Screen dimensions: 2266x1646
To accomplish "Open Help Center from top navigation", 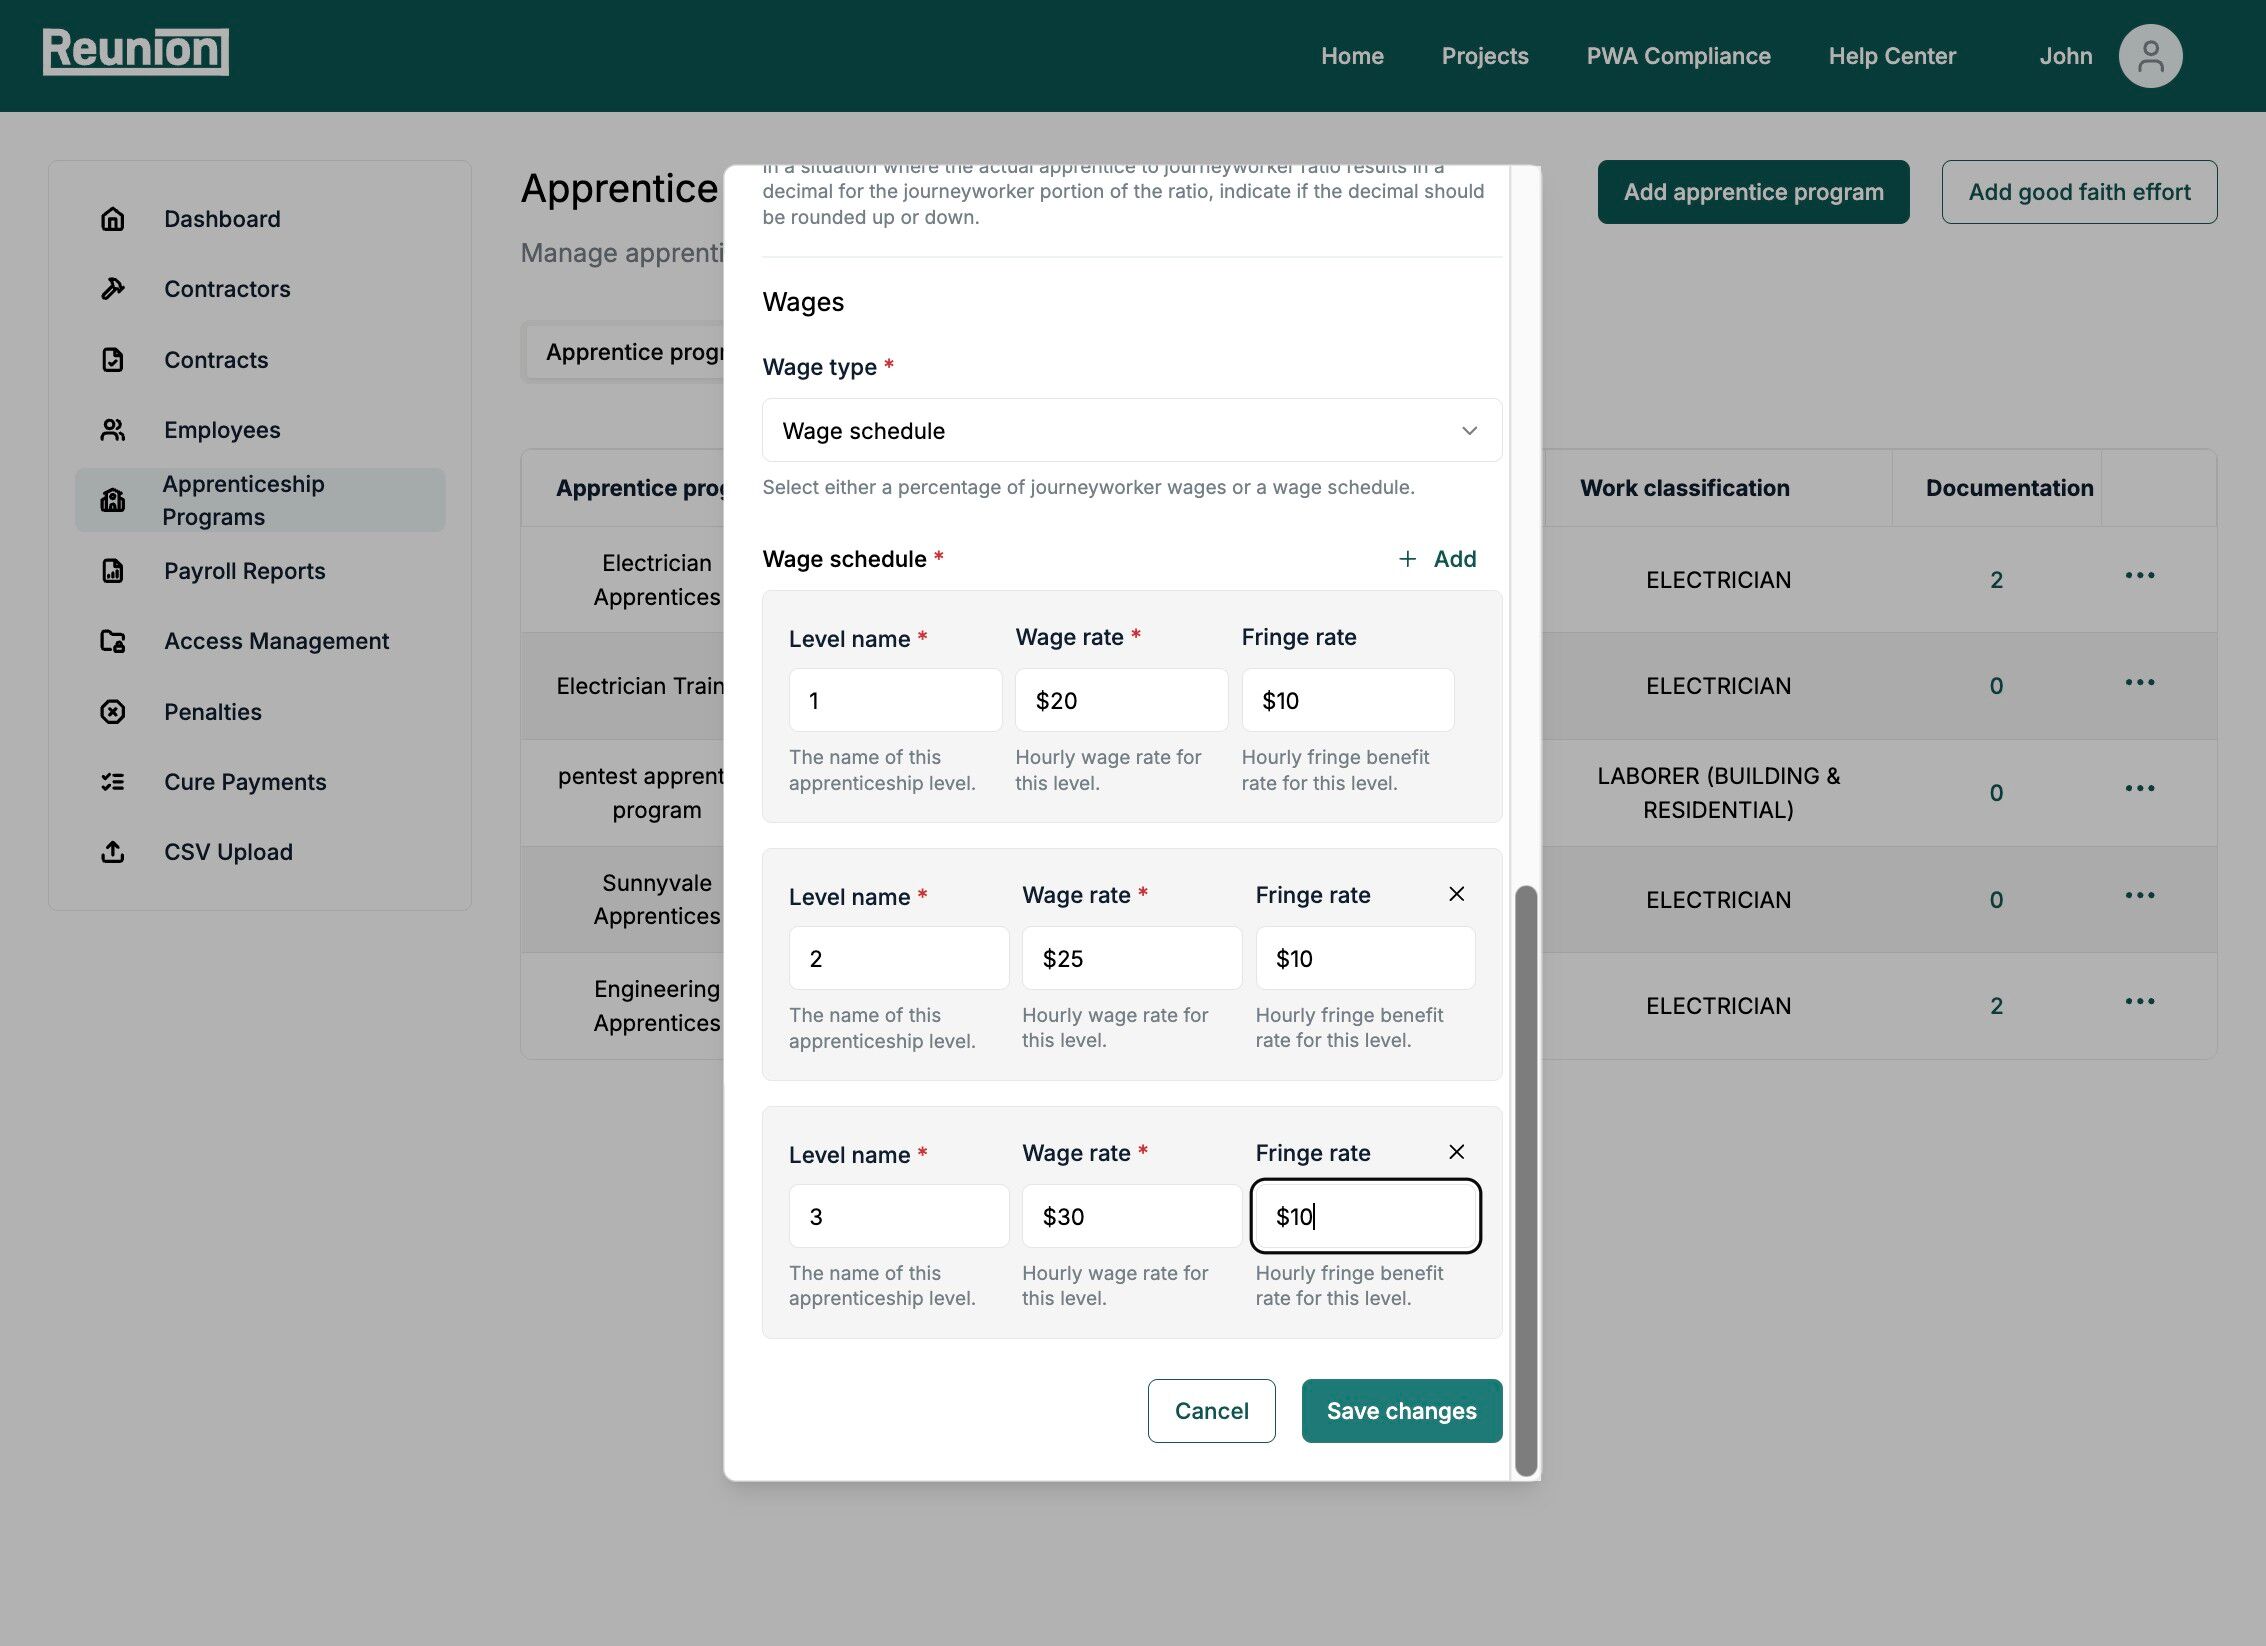I will click(1891, 56).
